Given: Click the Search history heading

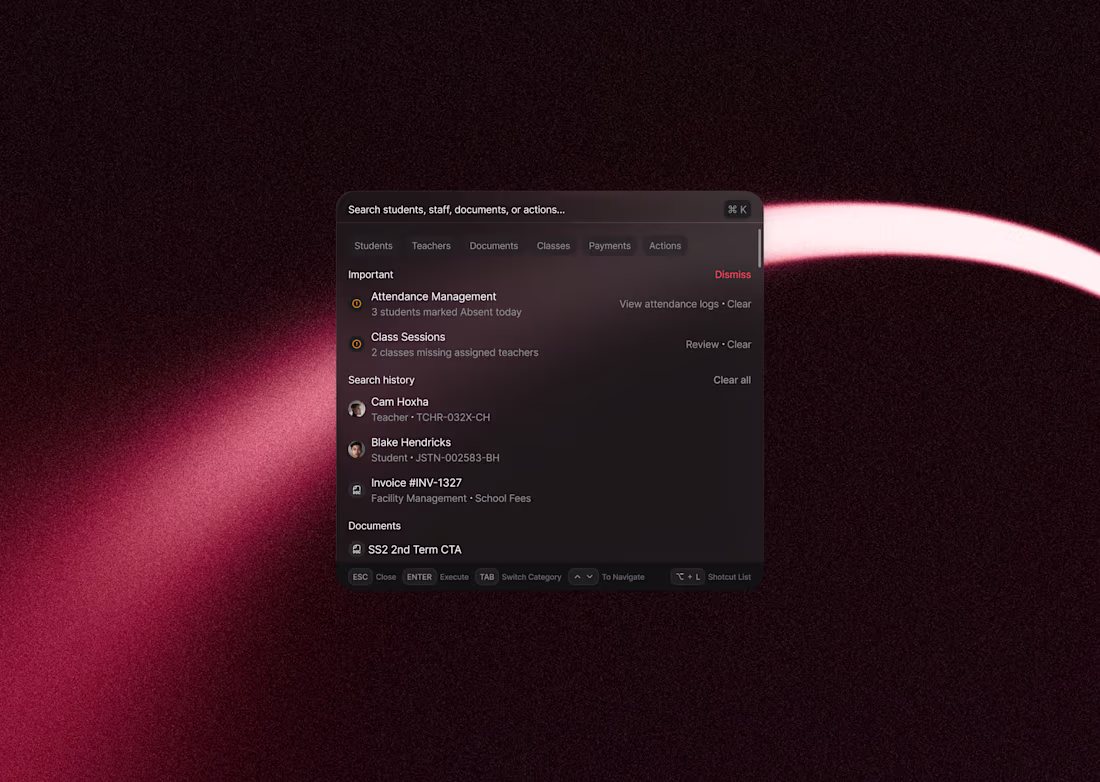Looking at the screenshot, I should point(381,380).
